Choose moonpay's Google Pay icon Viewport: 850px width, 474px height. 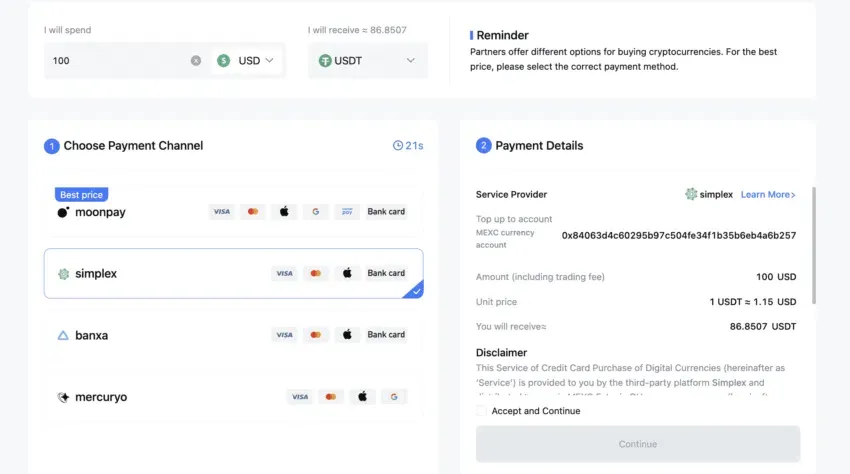(x=315, y=212)
